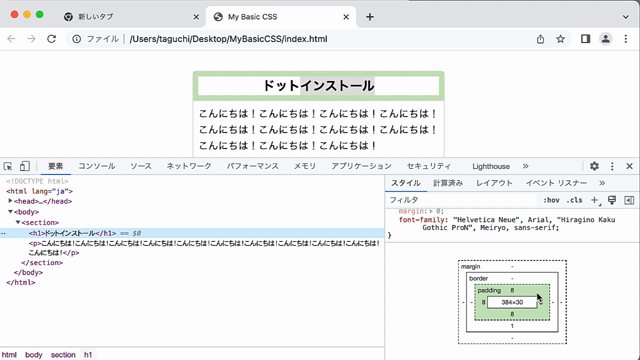This screenshot has height=360, width=640.
Task: Go forward to the next page
Action: pyautogui.click(x=31, y=39)
